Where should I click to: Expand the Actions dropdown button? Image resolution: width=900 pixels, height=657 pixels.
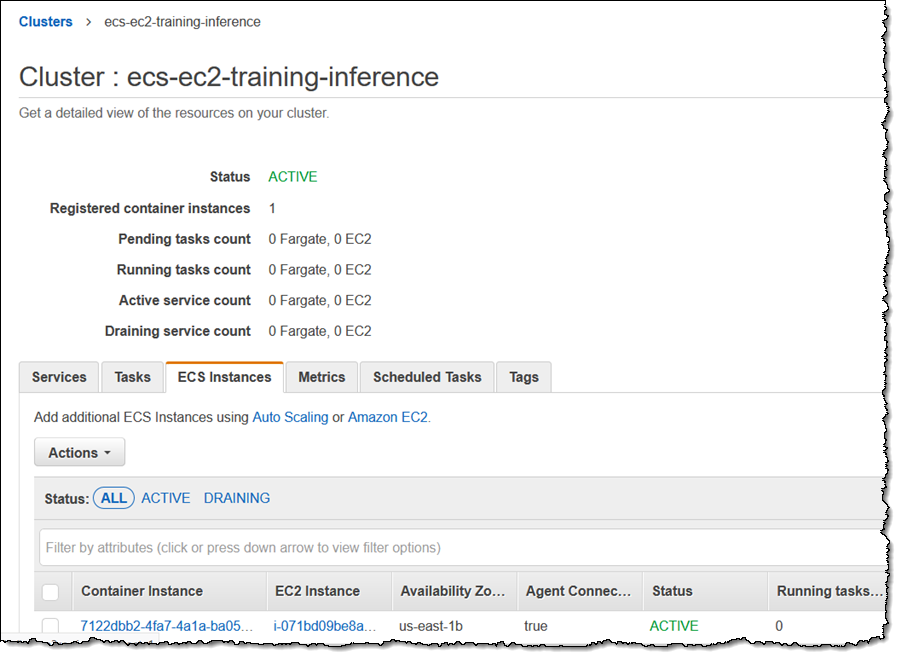click(x=80, y=453)
